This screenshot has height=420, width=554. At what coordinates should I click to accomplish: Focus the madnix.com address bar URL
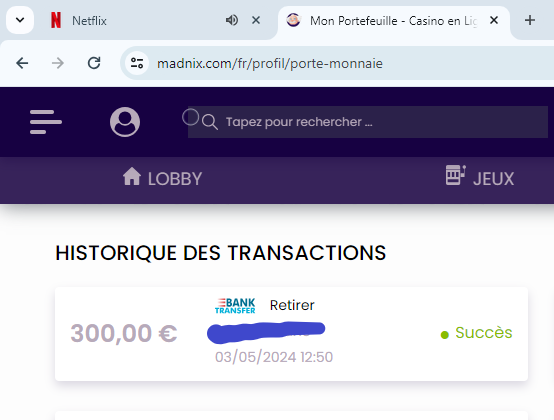coord(270,64)
